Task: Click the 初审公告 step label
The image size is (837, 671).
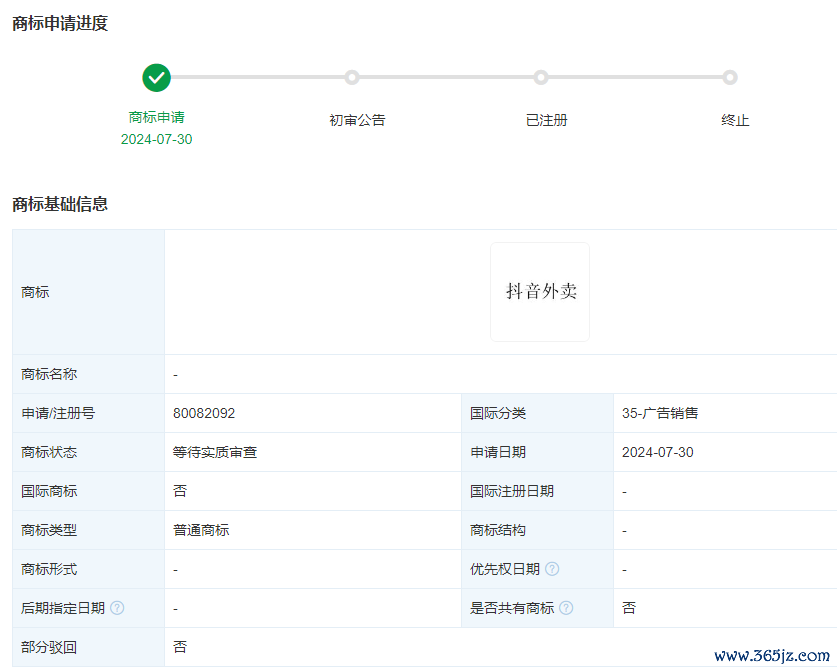Action: [357, 120]
